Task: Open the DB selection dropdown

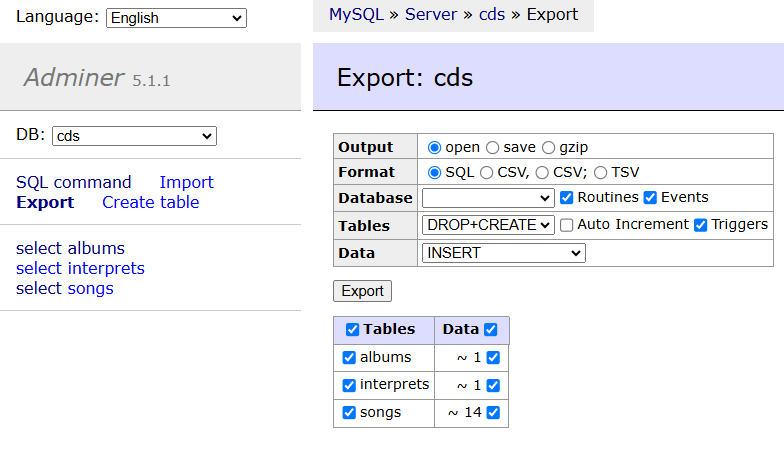Action: [x=134, y=136]
